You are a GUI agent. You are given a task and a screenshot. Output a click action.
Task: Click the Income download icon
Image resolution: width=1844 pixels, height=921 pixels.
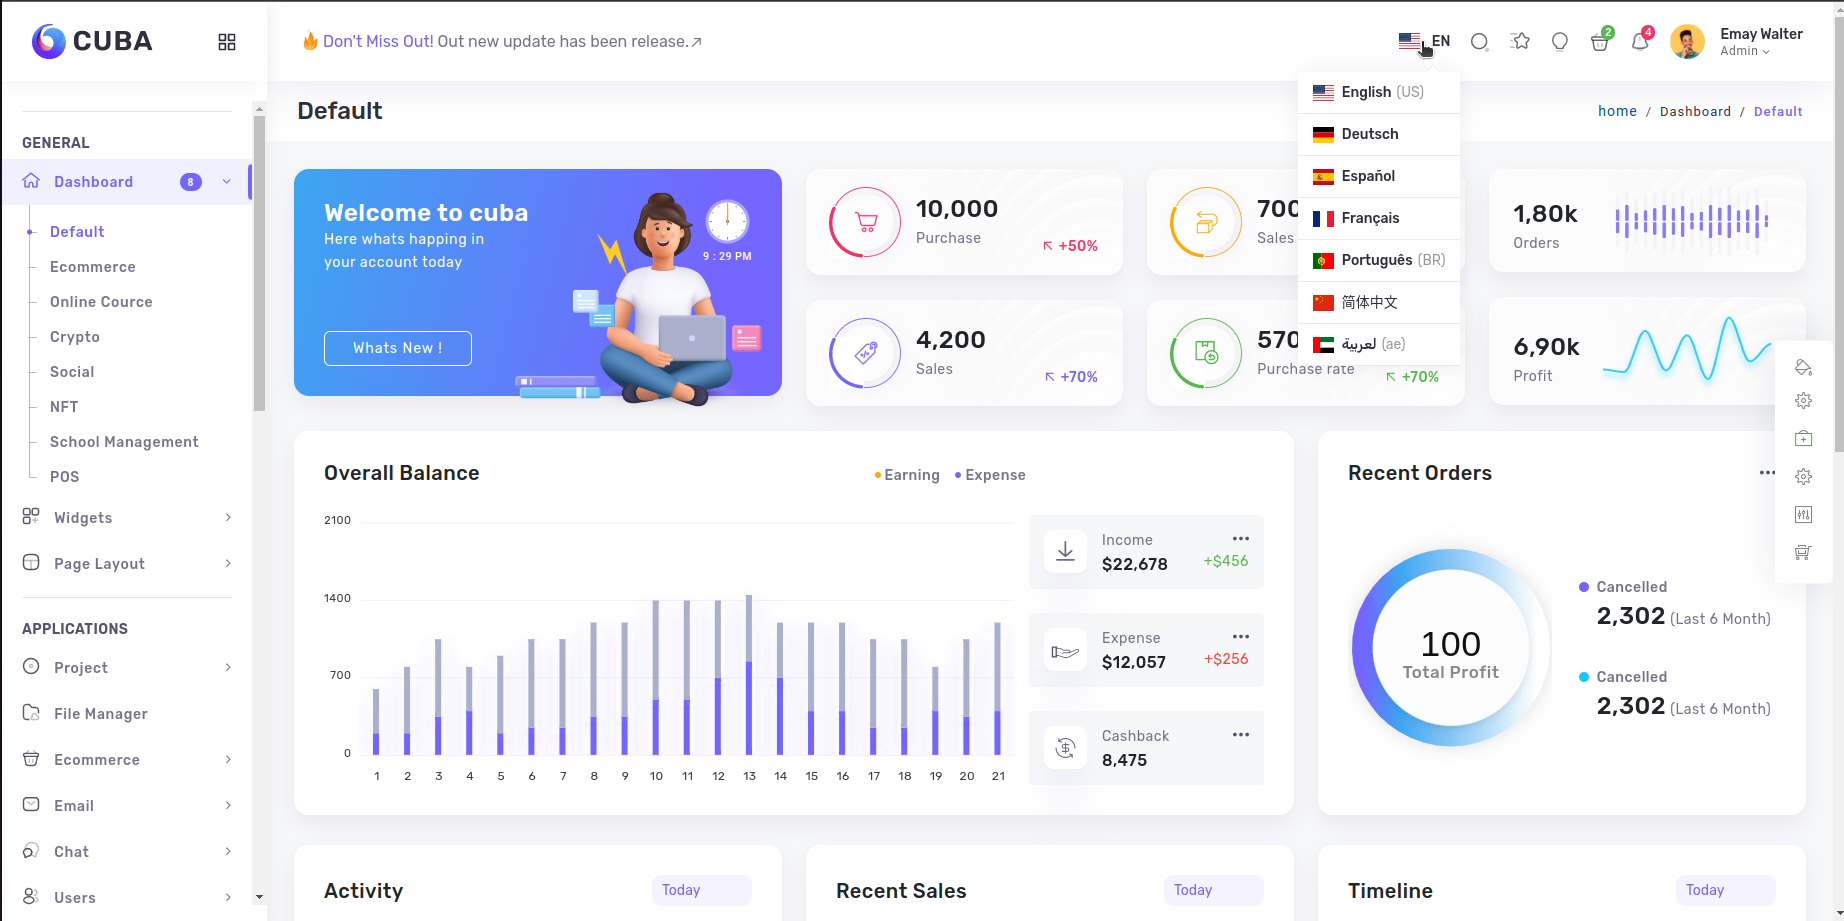click(x=1066, y=551)
